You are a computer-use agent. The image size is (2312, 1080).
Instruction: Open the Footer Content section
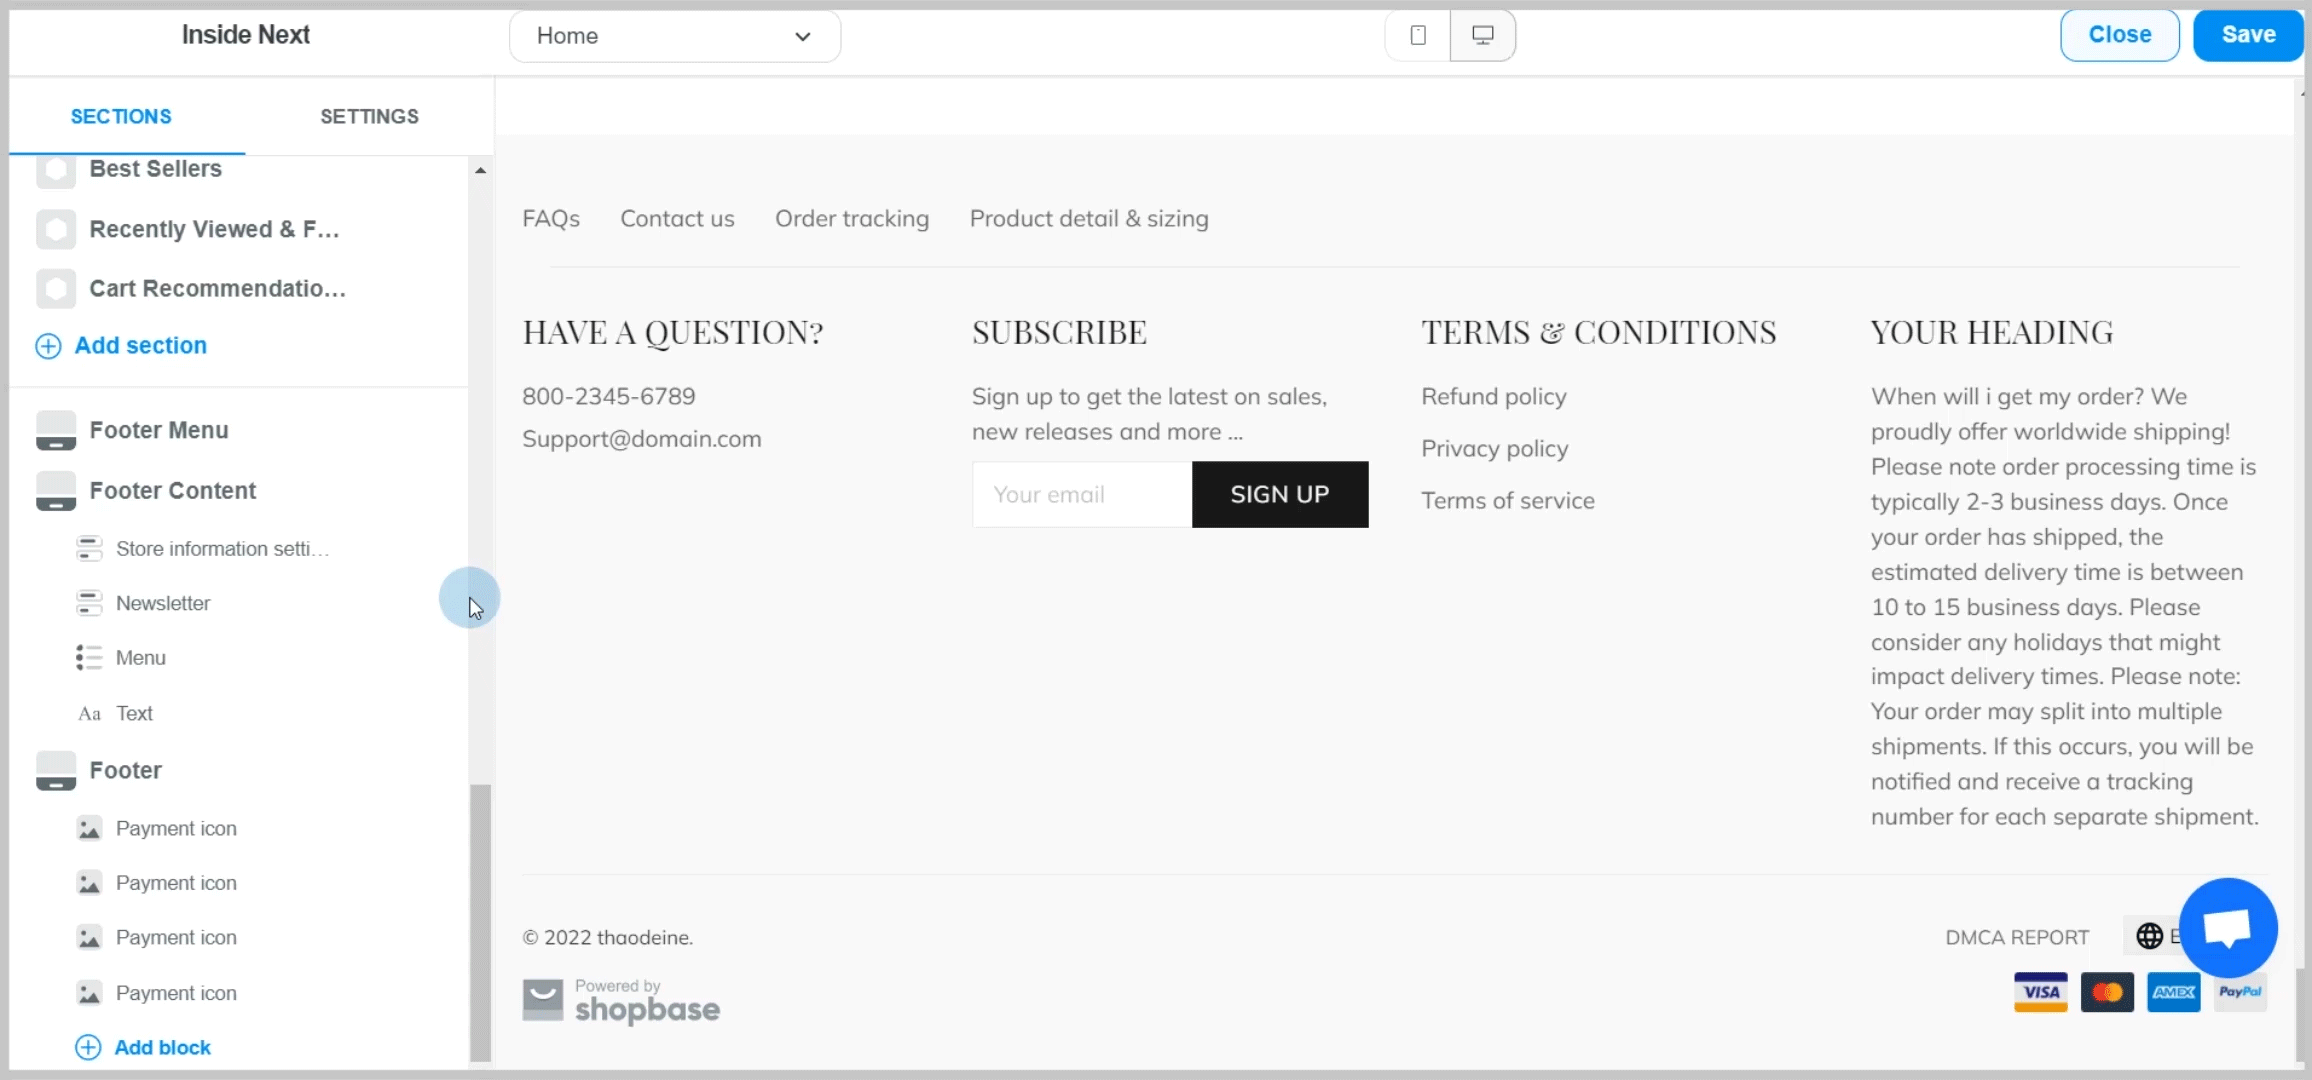pyautogui.click(x=173, y=490)
